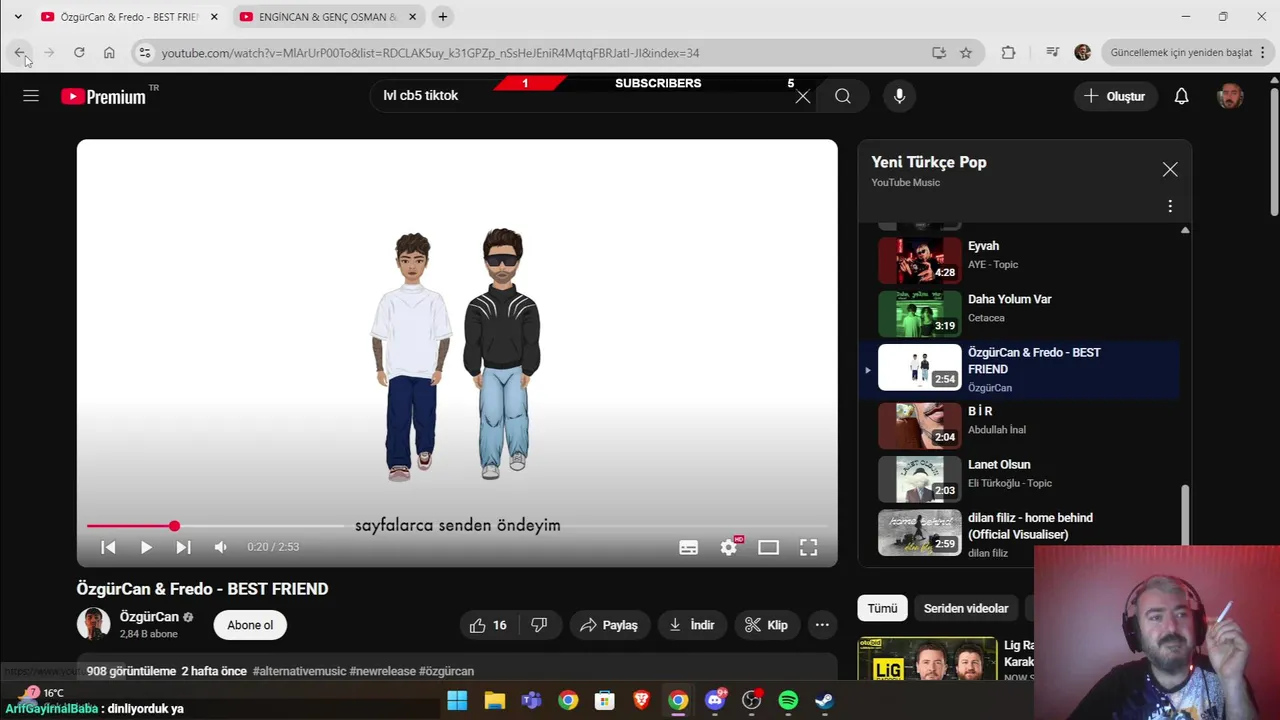The image size is (1280, 720).
Task: Toggle subtitles on the player
Action: (689, 547)
